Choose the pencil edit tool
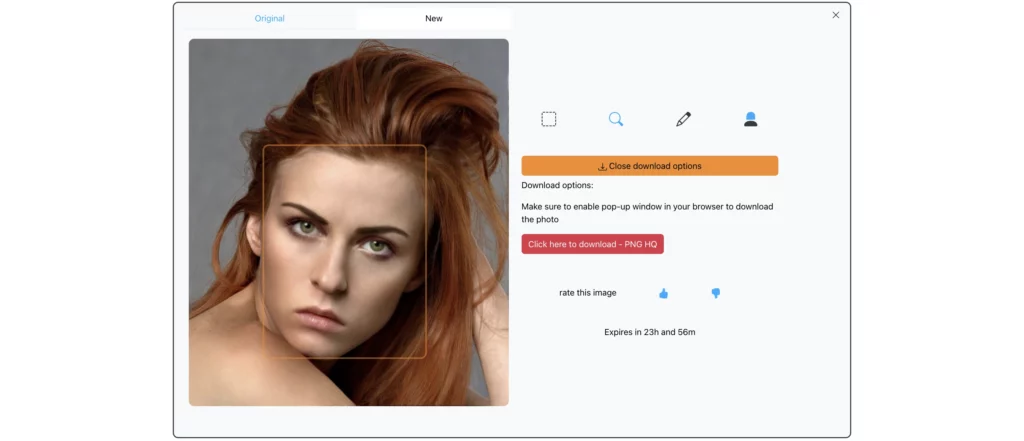1024x441 pixels. point(683,119)
